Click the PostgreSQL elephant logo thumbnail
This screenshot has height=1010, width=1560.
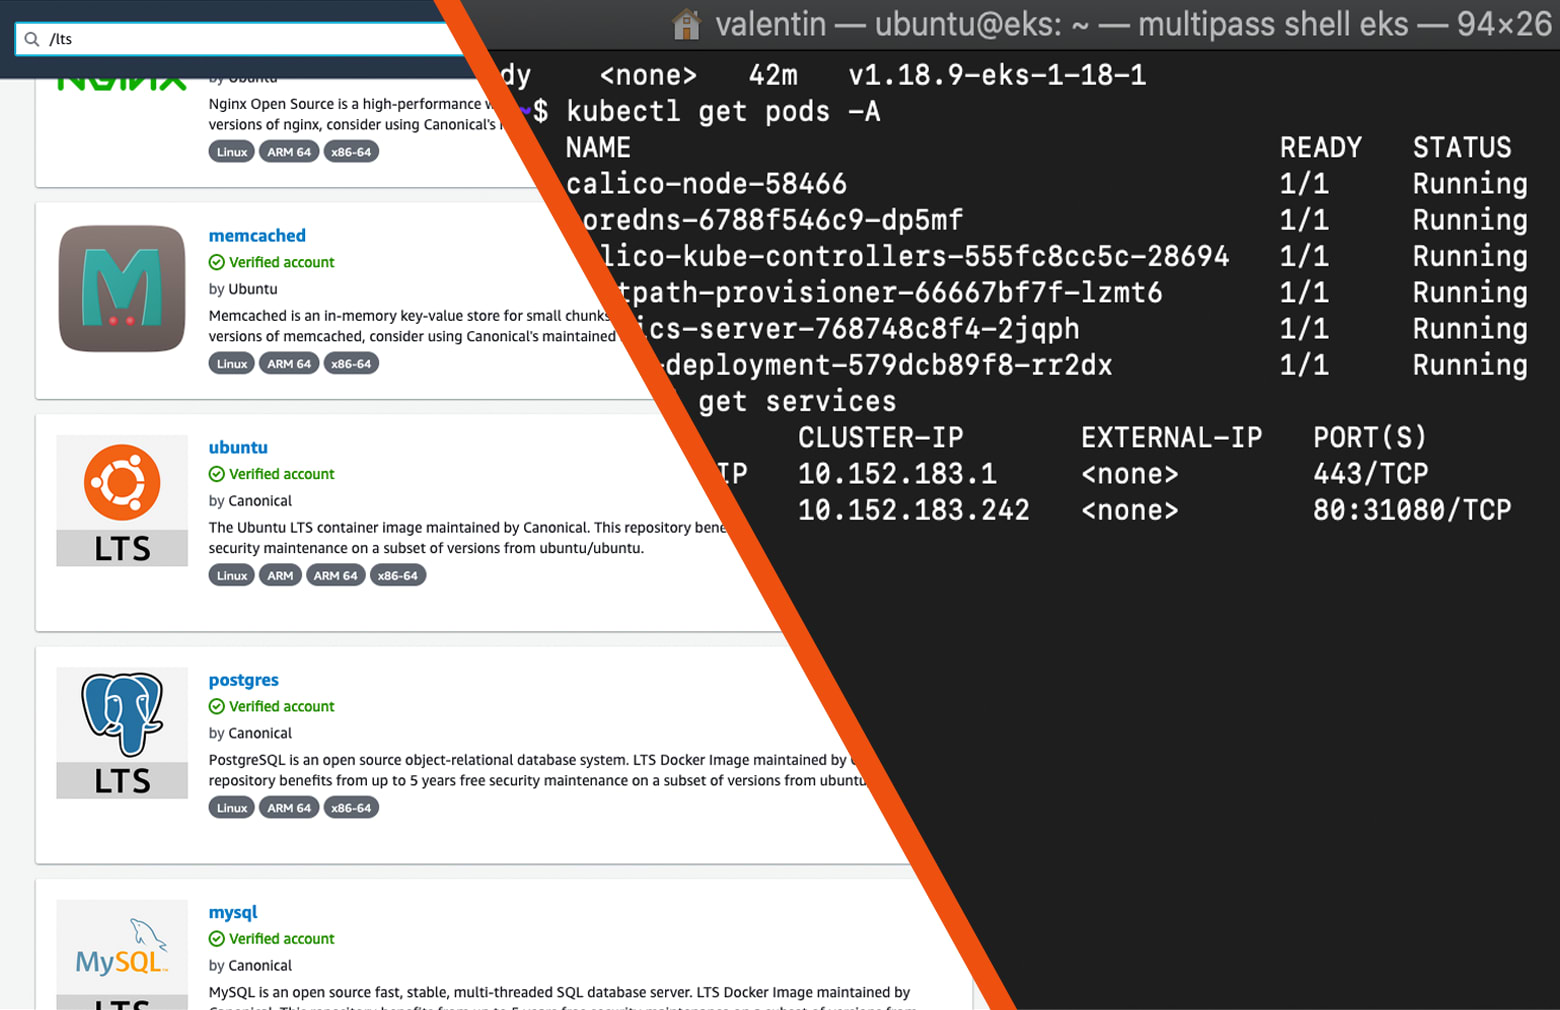point(122,733)
